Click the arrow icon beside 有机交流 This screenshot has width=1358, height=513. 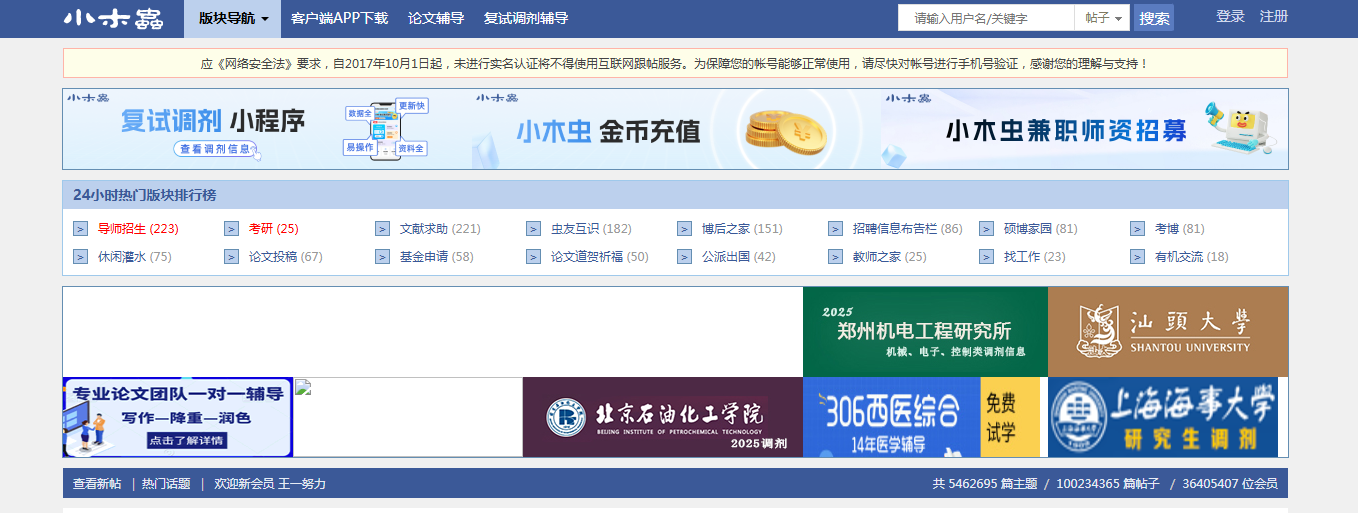pos(1137,257)
